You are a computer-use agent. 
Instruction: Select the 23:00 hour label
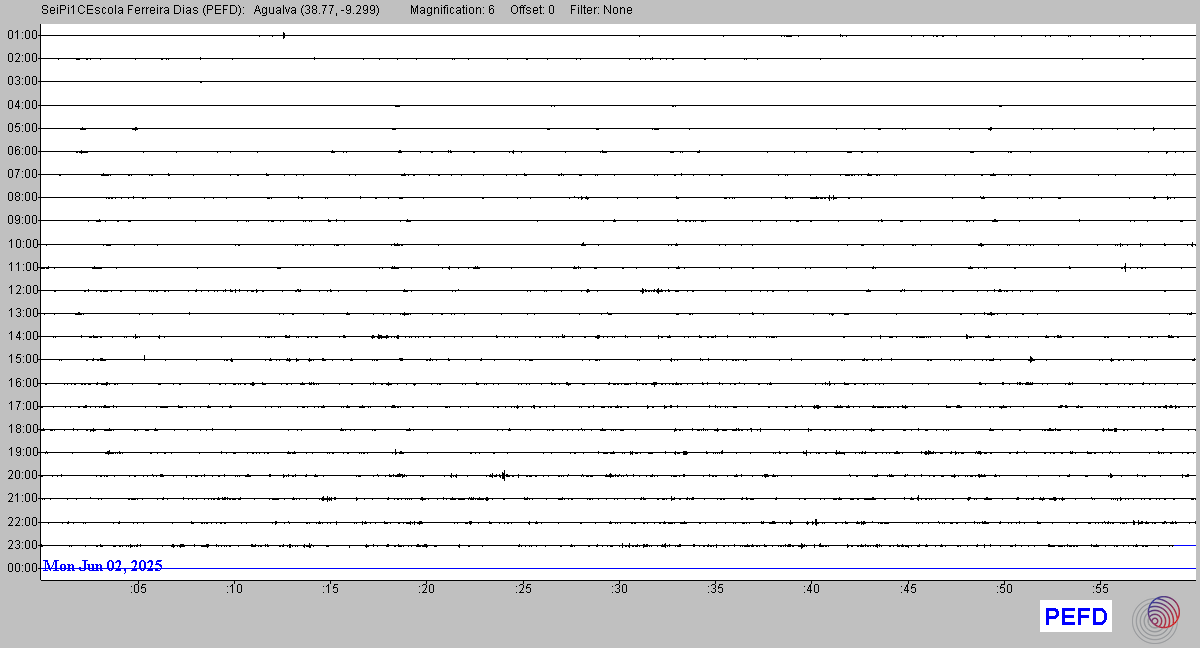point(22,545)
